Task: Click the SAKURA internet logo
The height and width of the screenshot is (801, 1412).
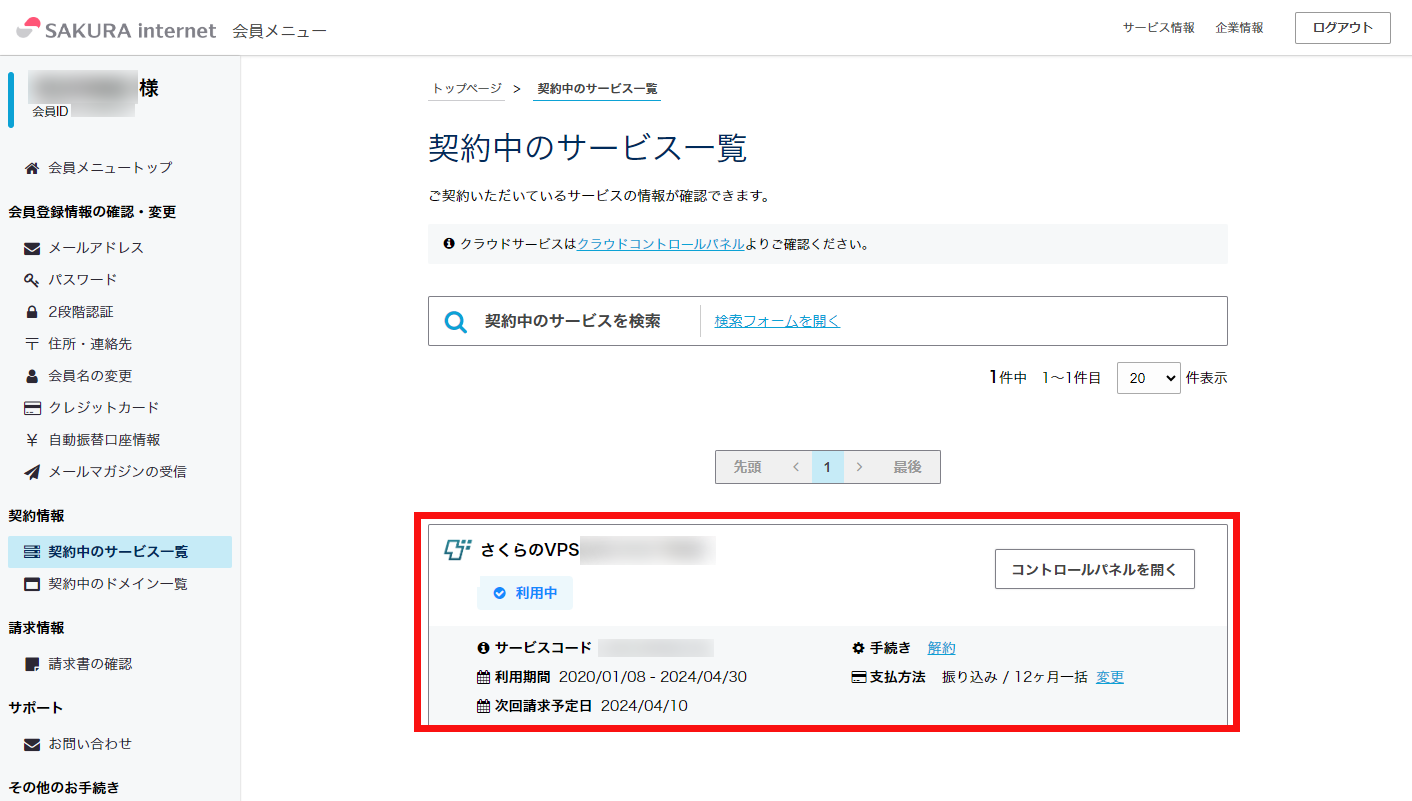Action: (x=116, y=29)
